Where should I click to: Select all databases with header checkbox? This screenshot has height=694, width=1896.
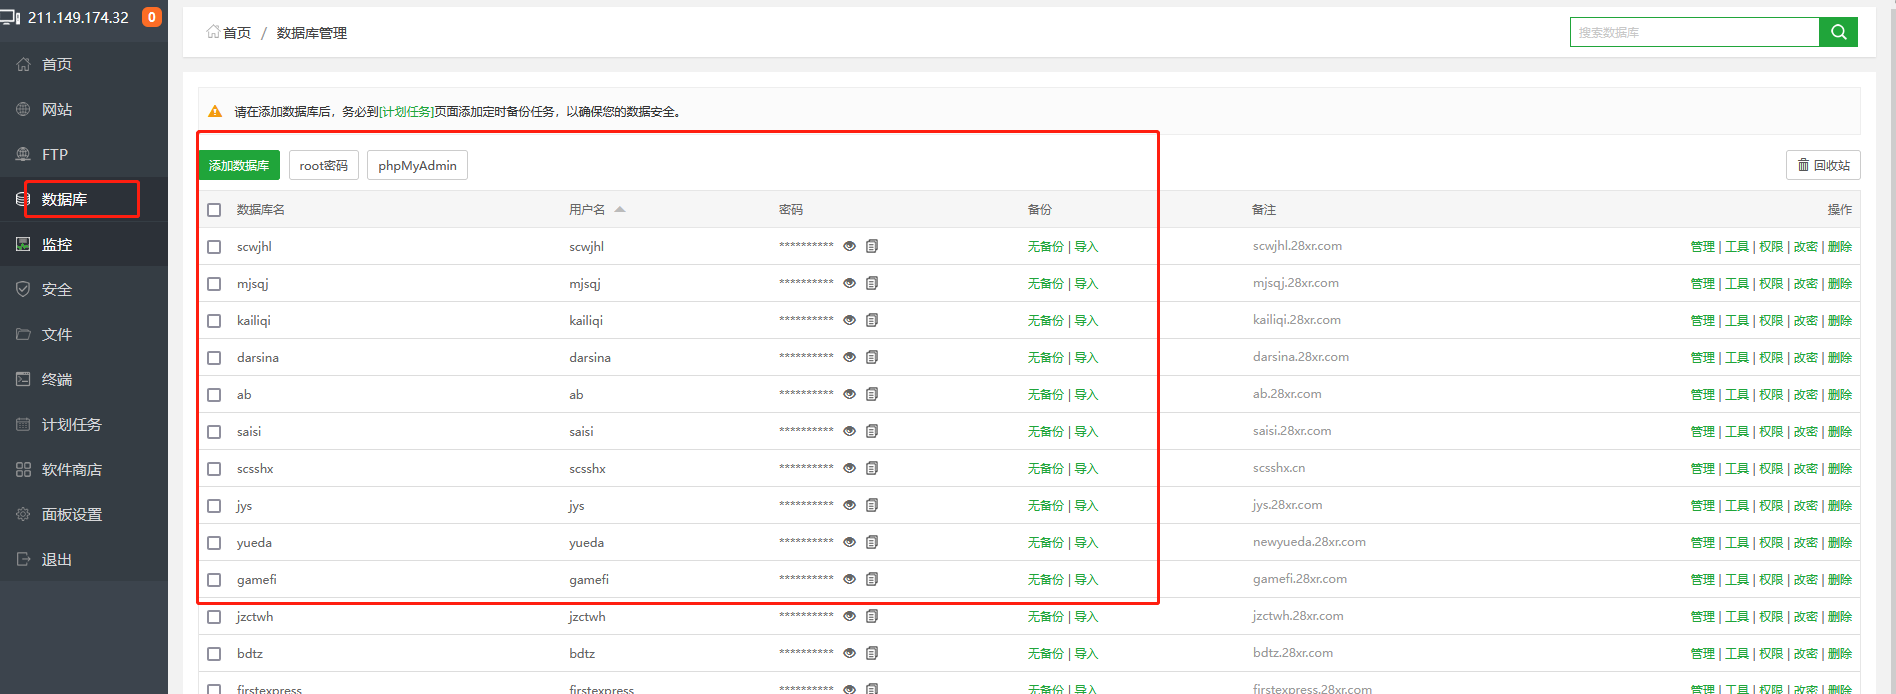[214, 210]
